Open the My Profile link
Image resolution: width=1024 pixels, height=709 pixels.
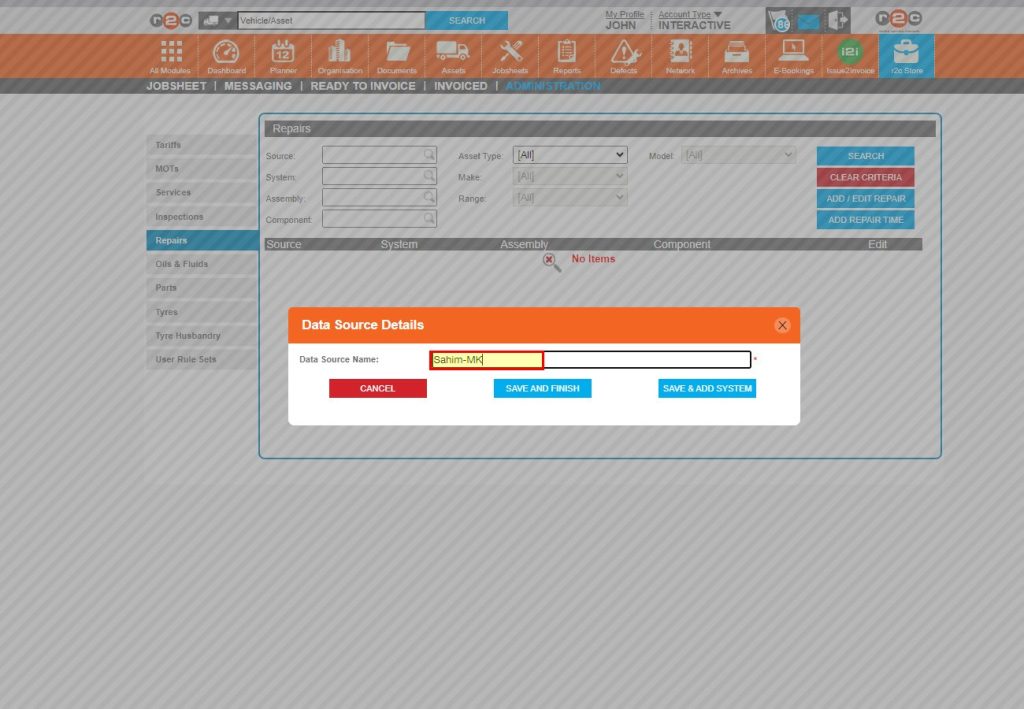[624, 14]
